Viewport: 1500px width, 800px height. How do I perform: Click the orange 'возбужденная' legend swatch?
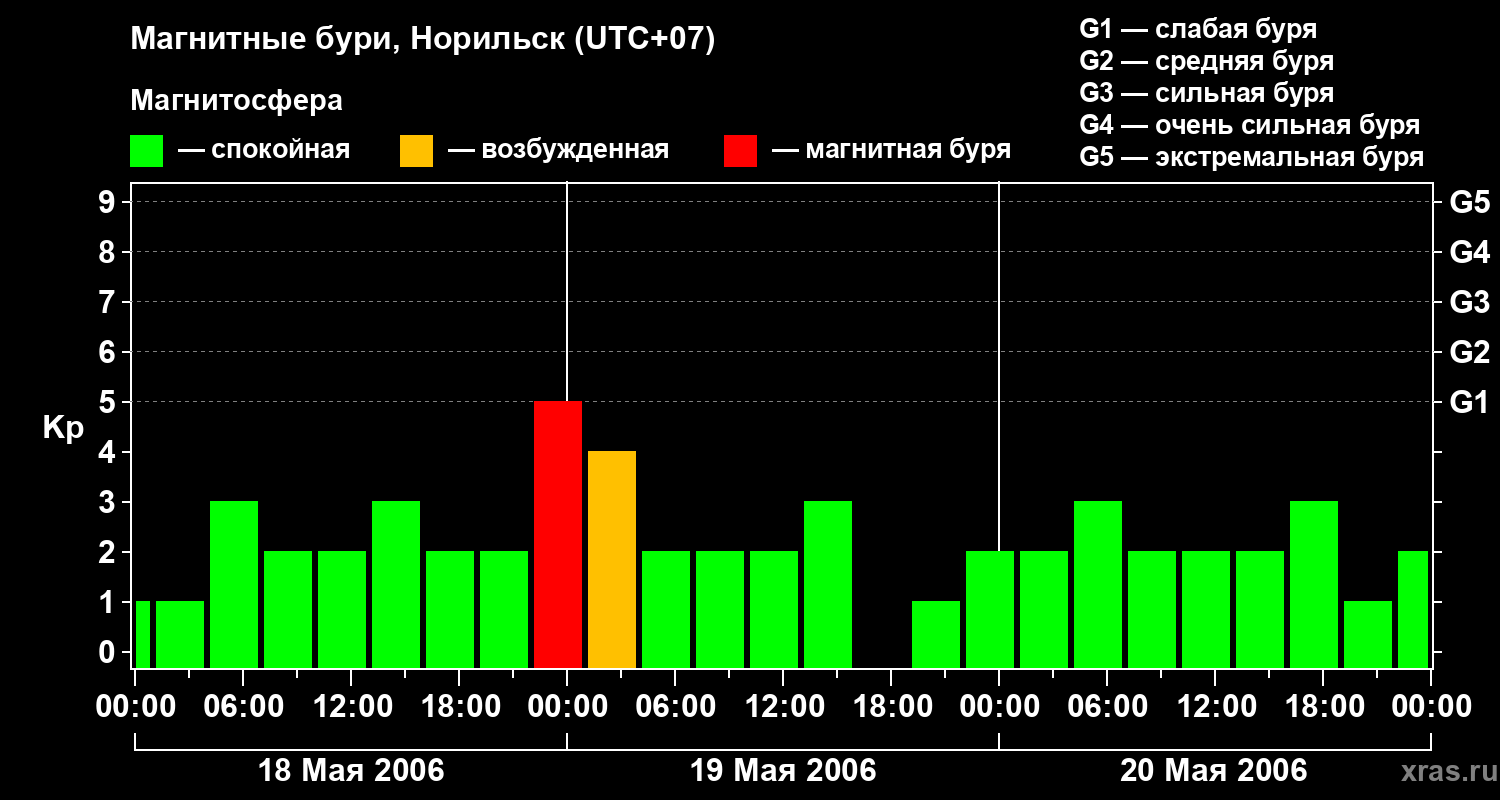pyautogui.click(x=417, y=151)
